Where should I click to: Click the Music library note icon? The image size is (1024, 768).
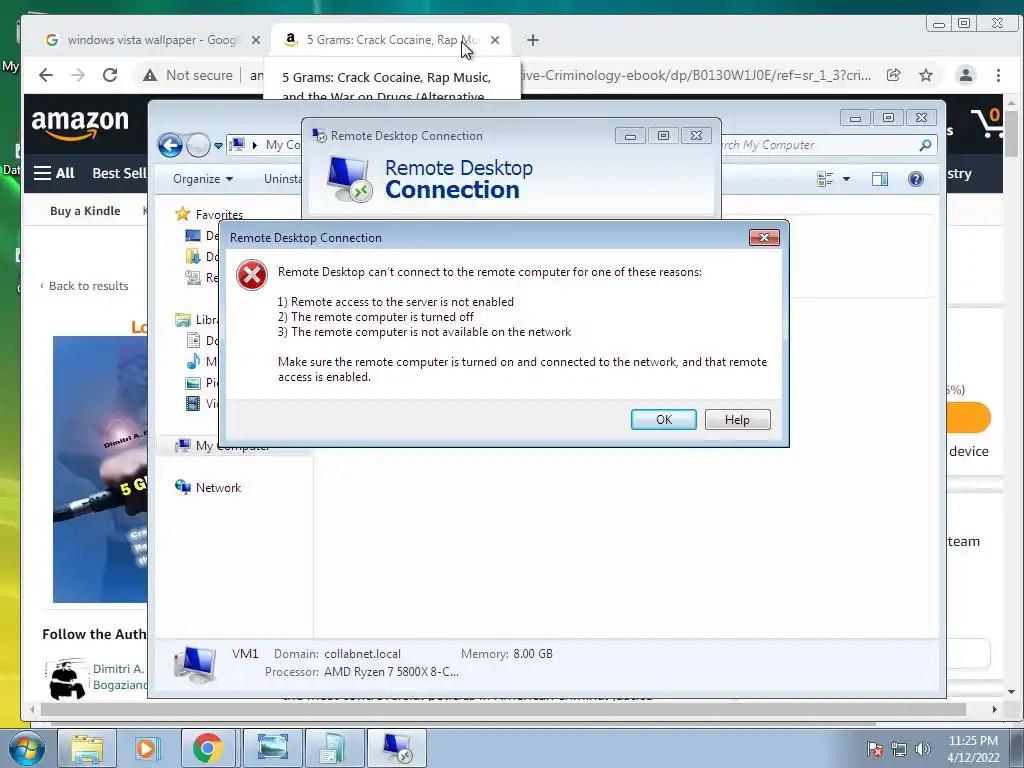(193, 361)
